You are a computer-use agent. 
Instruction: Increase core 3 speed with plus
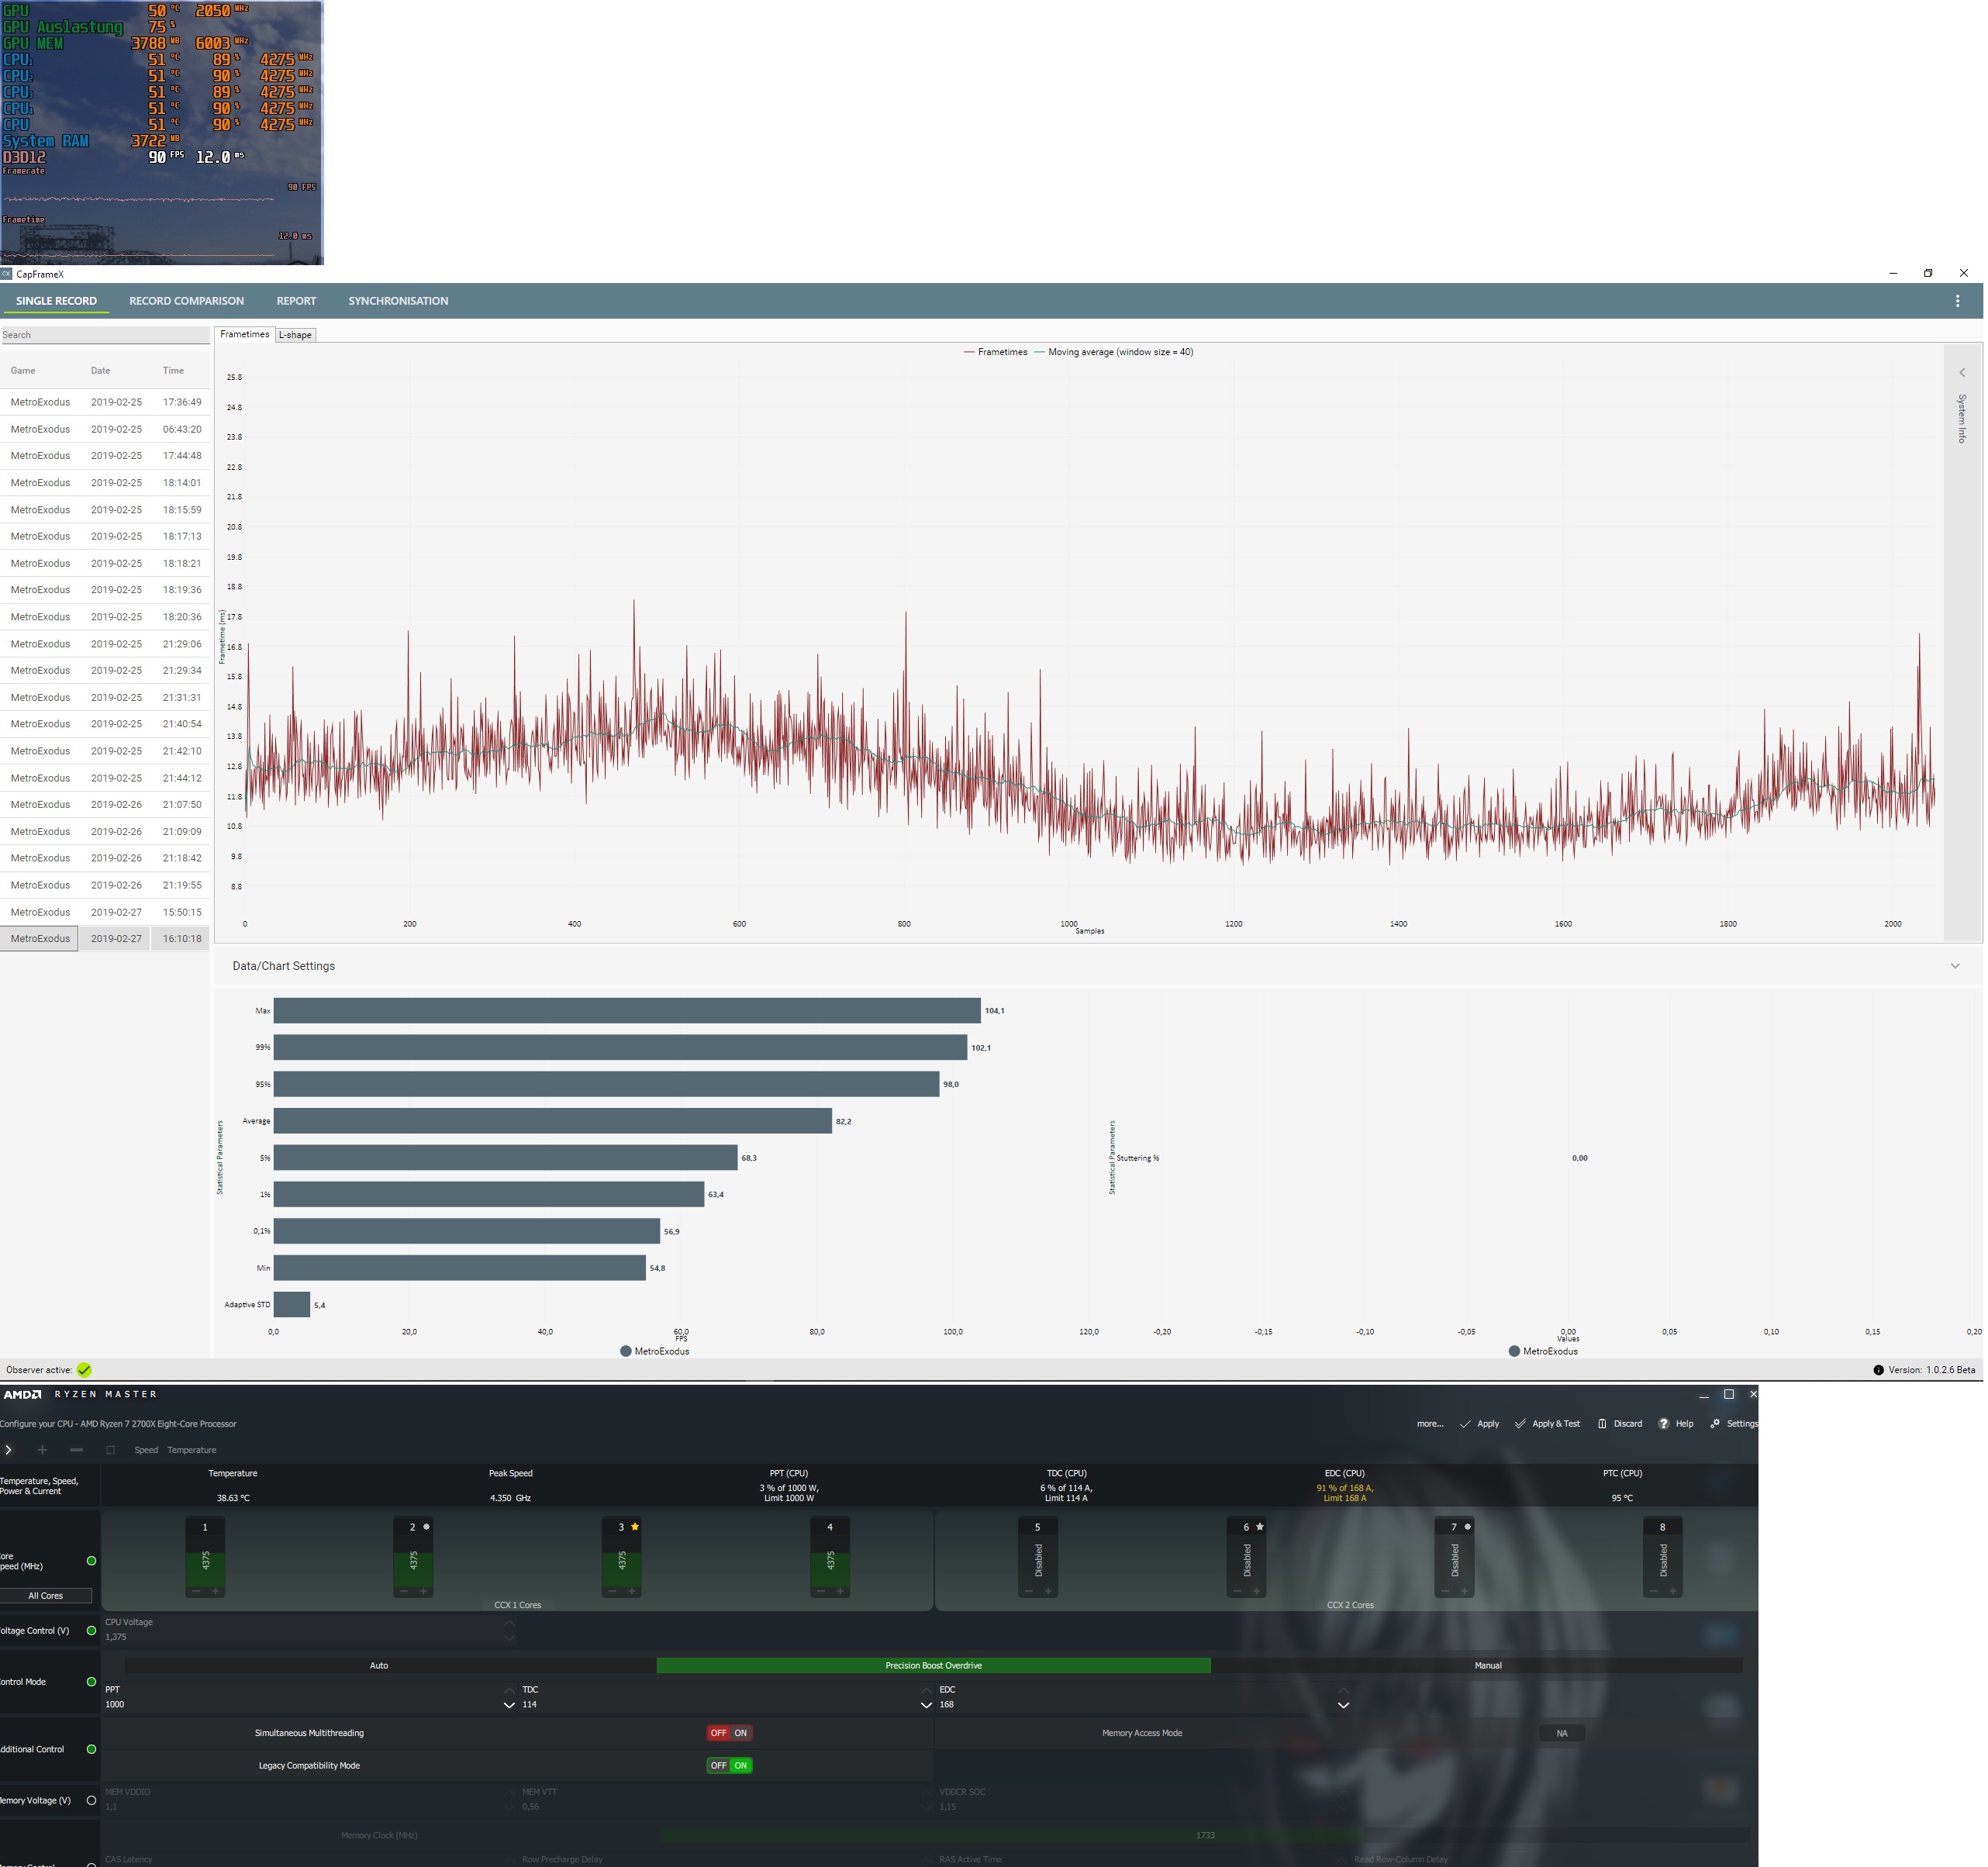point(632,1591)
